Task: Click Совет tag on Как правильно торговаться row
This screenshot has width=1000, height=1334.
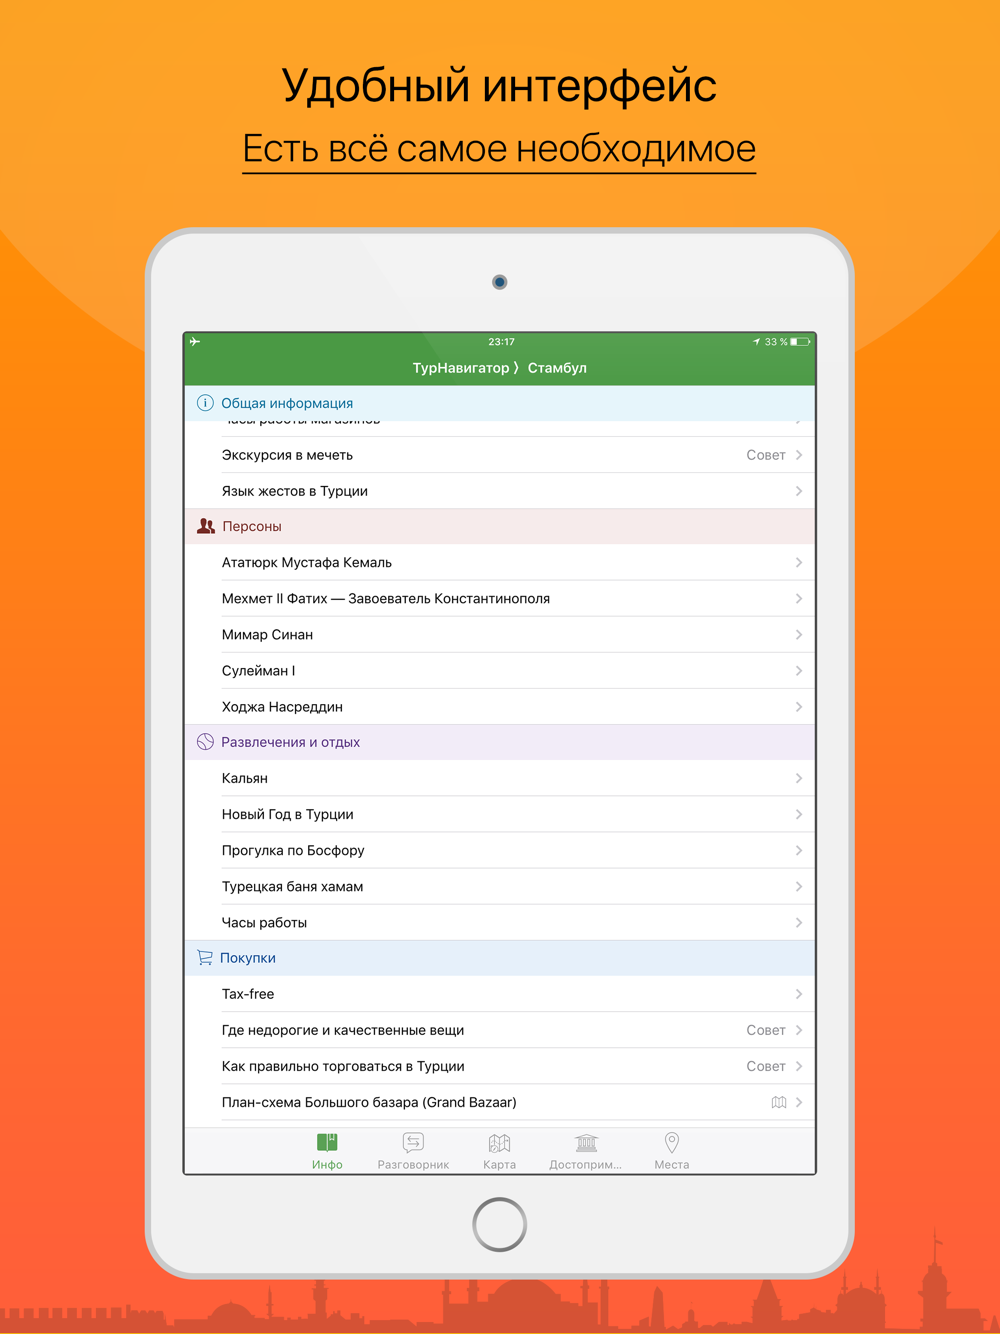Action: tap(766, 1066)
